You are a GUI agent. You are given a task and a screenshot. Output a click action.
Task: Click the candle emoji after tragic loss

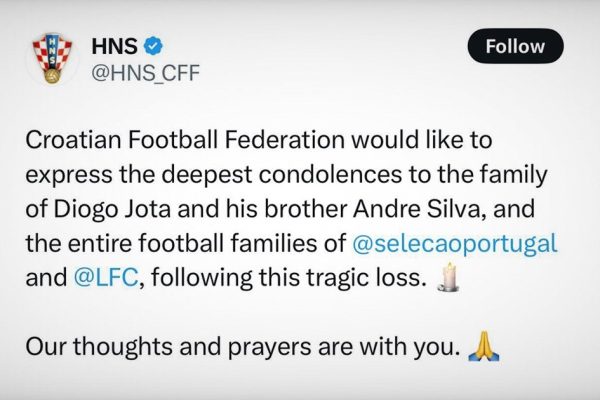pyautogui.click(x=448, y=277)
